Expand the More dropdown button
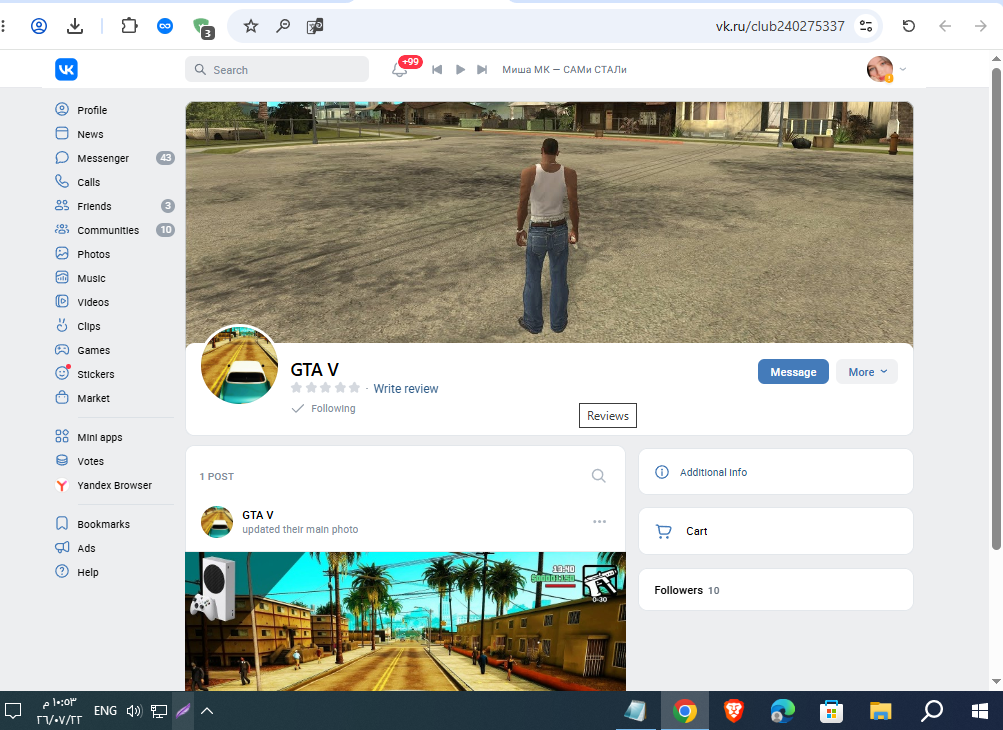The height and width of the screenshot is (730, 1003). (x=867, y=372)
